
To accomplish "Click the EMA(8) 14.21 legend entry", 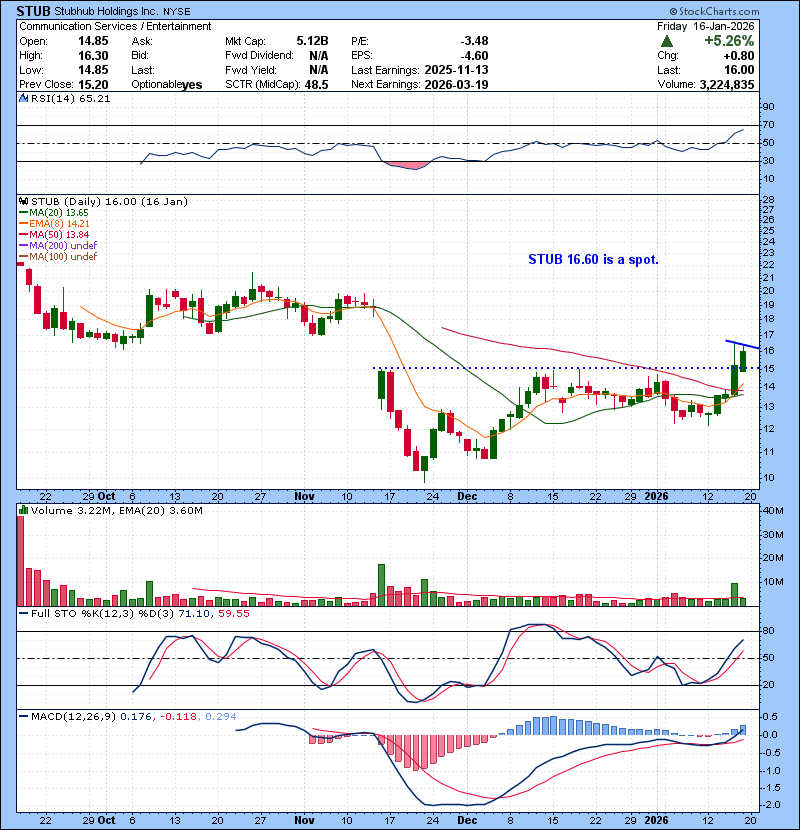I will (x=54, y=223).
